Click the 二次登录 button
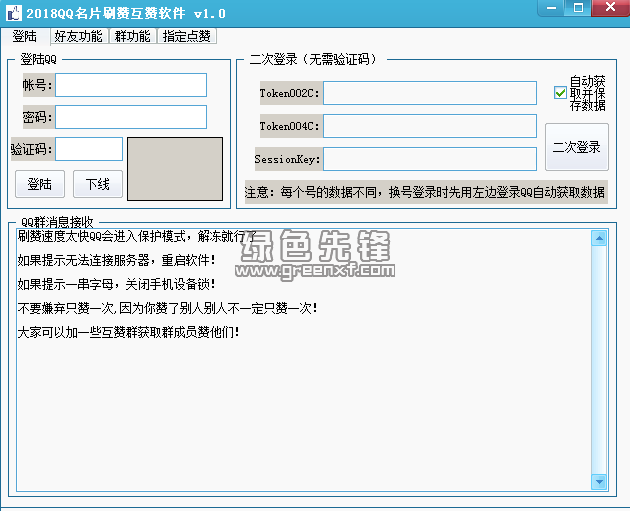The height and width of the screenshot is (511, 630). tap(577, 147)
